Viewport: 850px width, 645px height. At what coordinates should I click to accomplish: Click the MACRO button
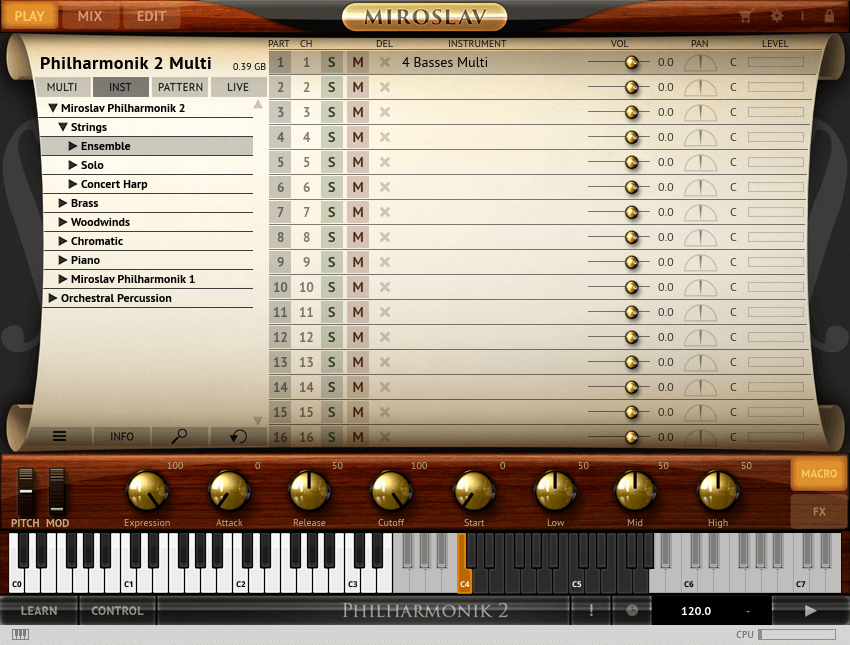[819, 474]
